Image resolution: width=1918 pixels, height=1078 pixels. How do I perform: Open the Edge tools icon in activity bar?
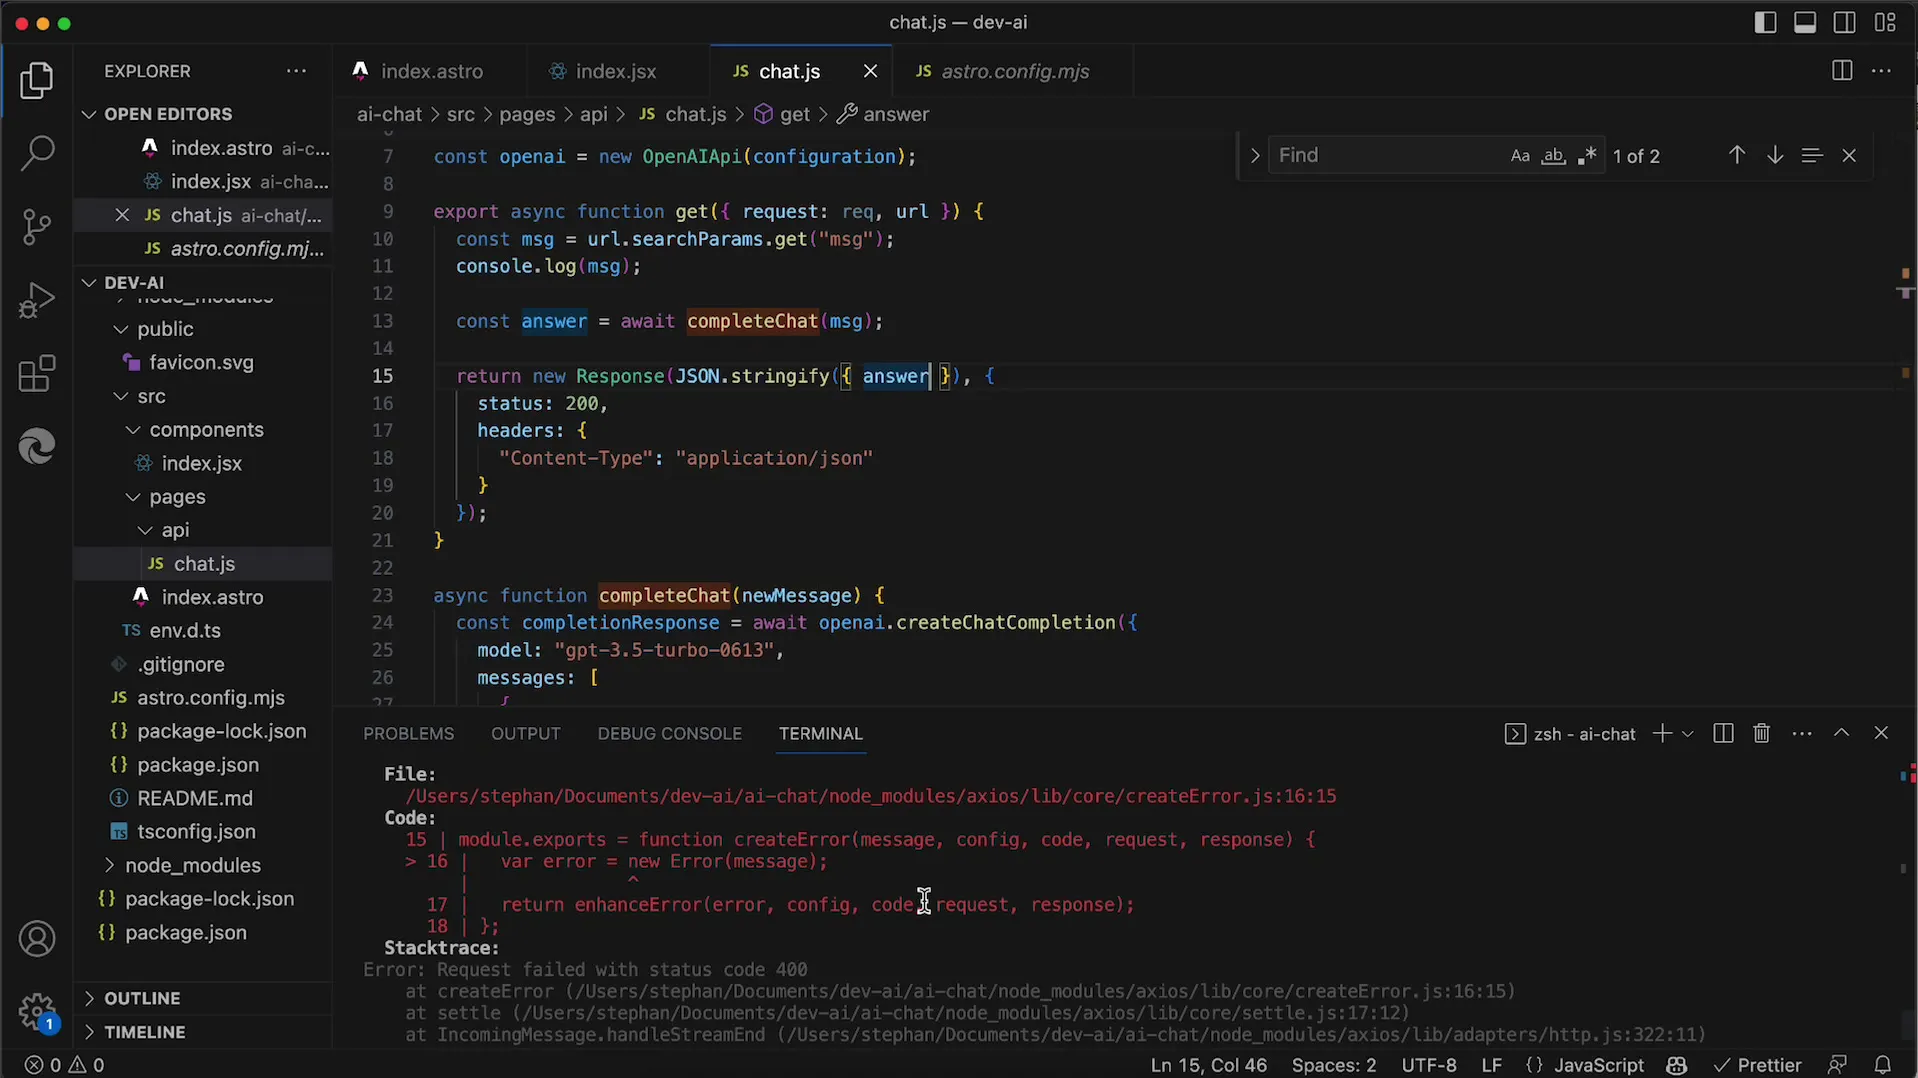37,446
